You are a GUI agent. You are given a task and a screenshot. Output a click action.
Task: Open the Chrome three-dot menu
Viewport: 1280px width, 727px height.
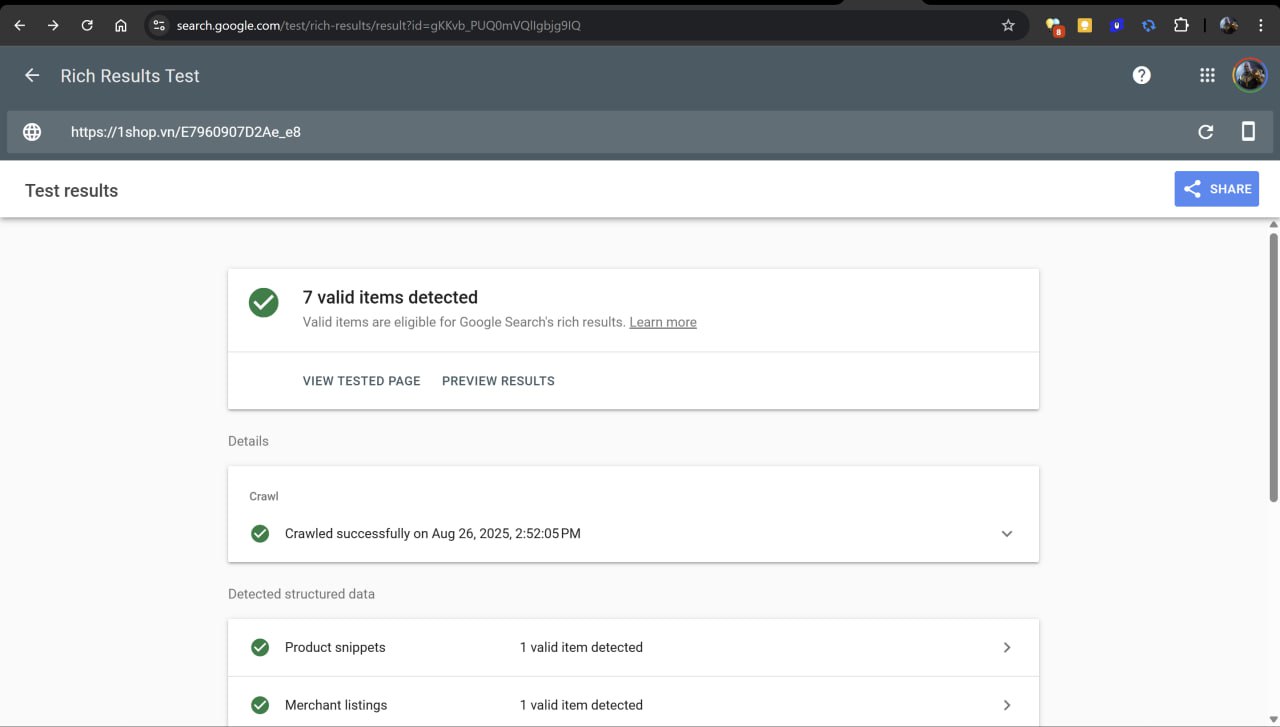pyautogui.click(x=1260, y=25)
